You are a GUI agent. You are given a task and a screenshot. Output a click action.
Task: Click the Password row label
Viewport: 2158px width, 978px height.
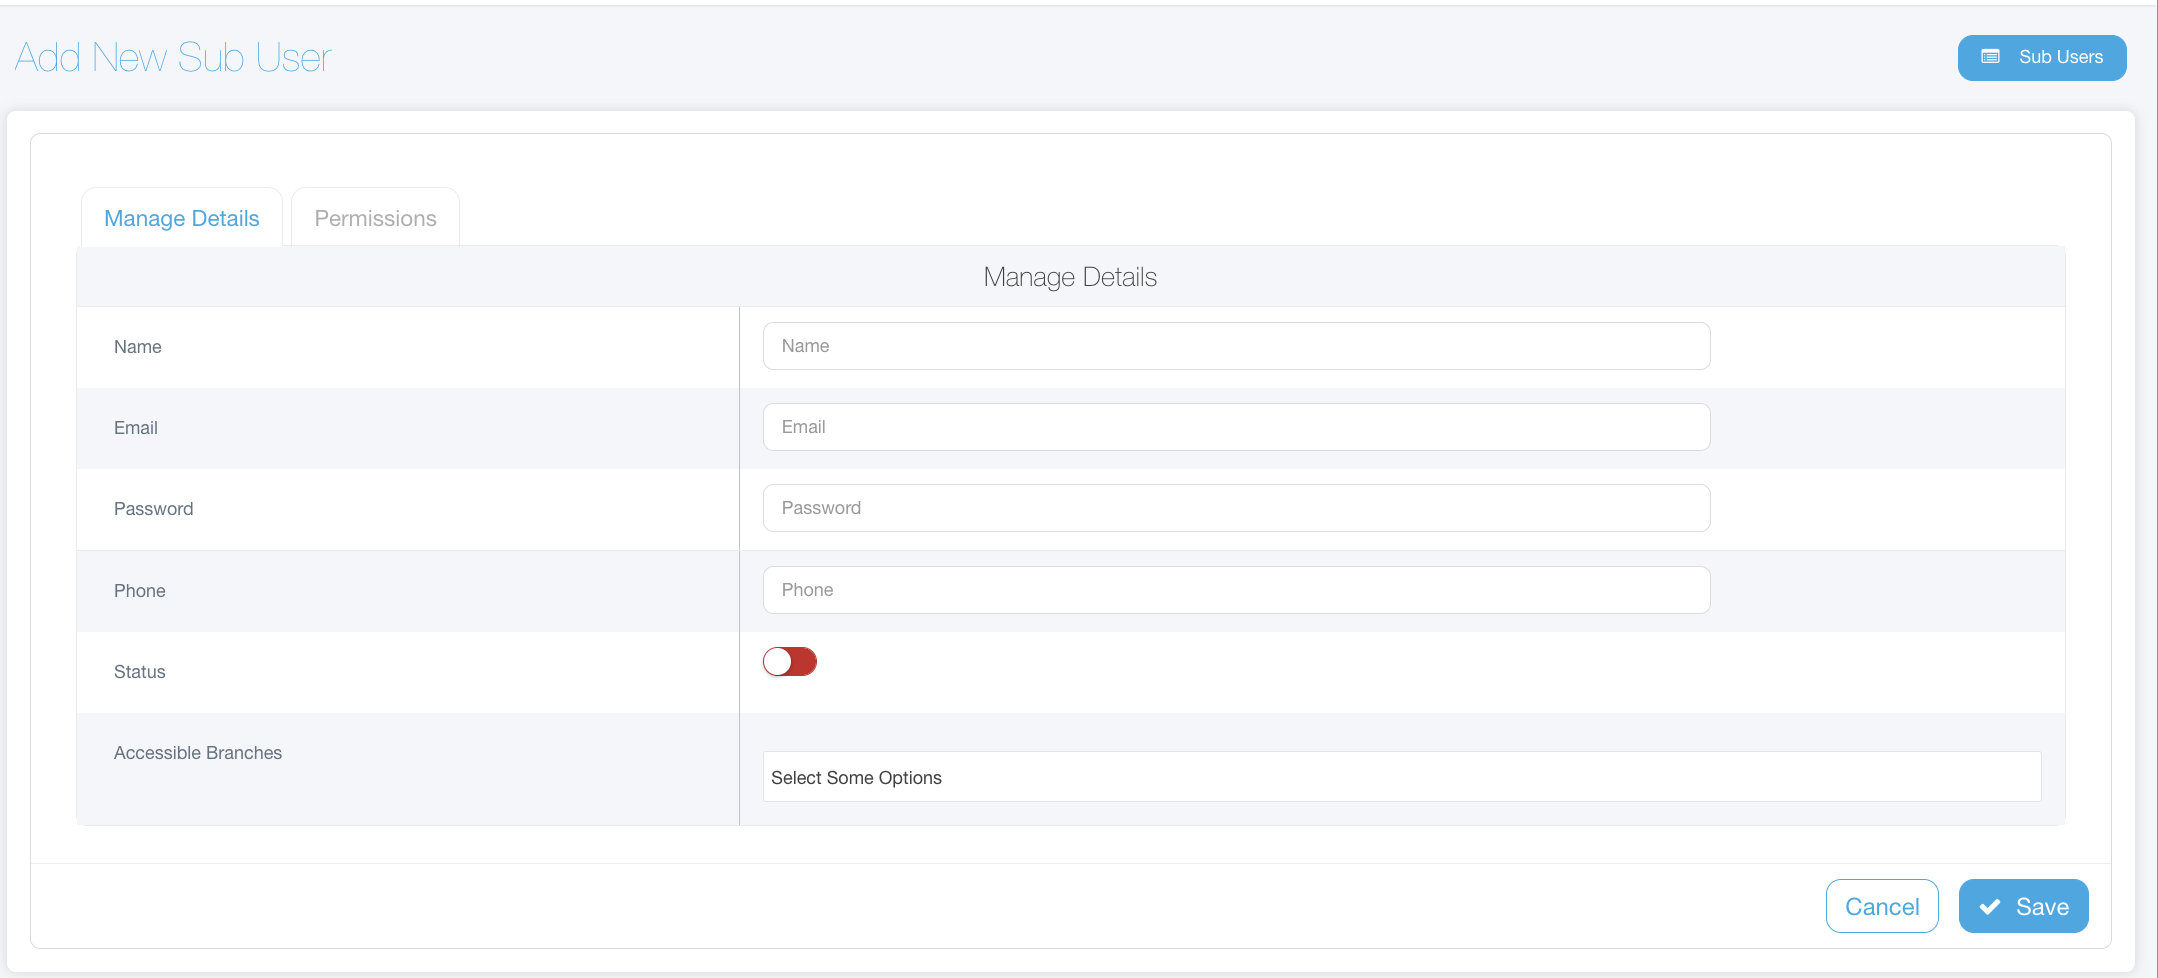154,509
